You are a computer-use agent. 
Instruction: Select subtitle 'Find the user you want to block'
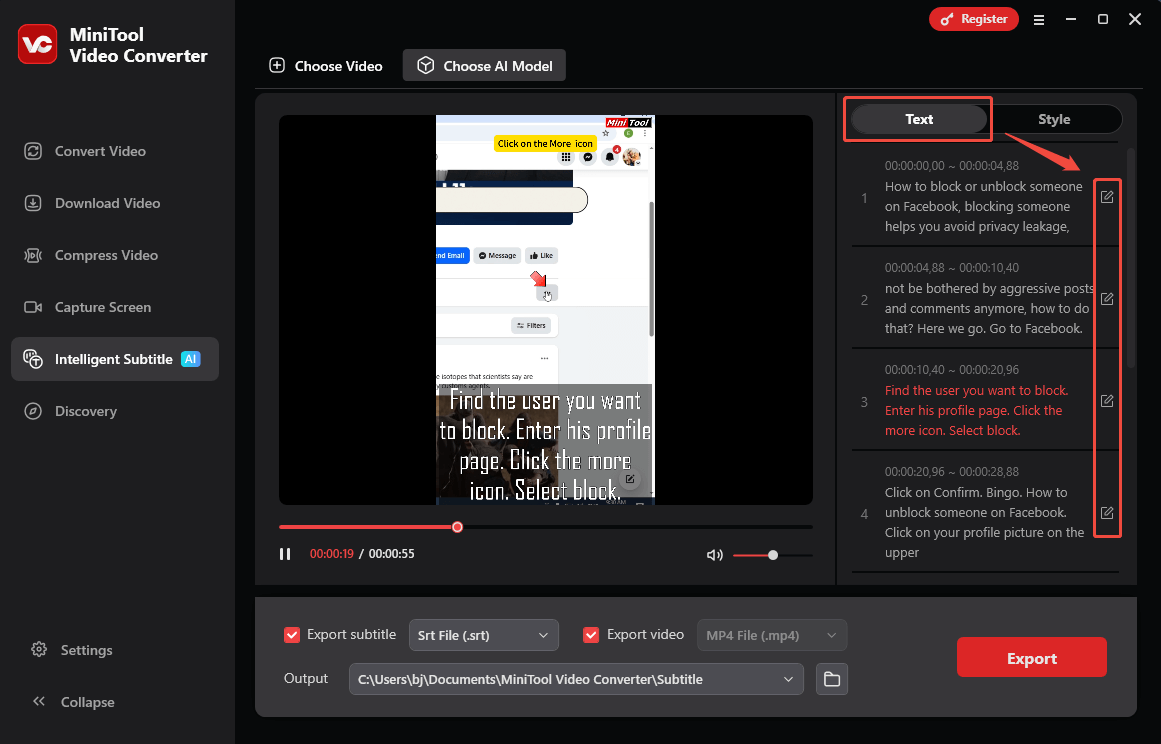tap(976, 410)
